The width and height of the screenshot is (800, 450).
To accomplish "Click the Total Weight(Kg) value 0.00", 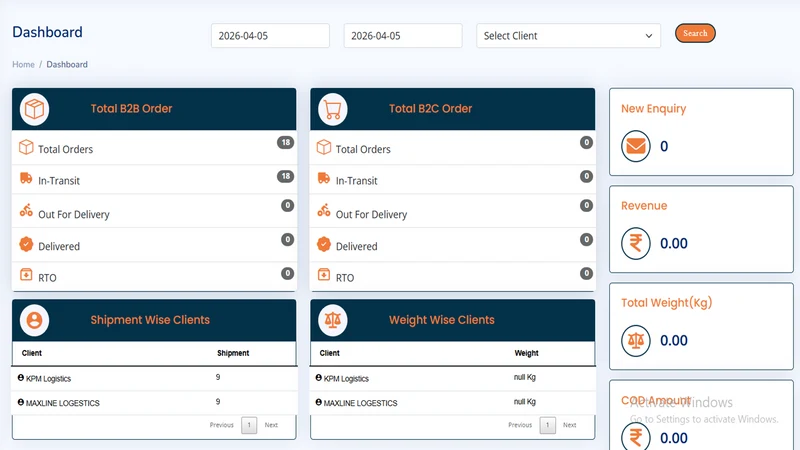I will (x=674, y=340).
